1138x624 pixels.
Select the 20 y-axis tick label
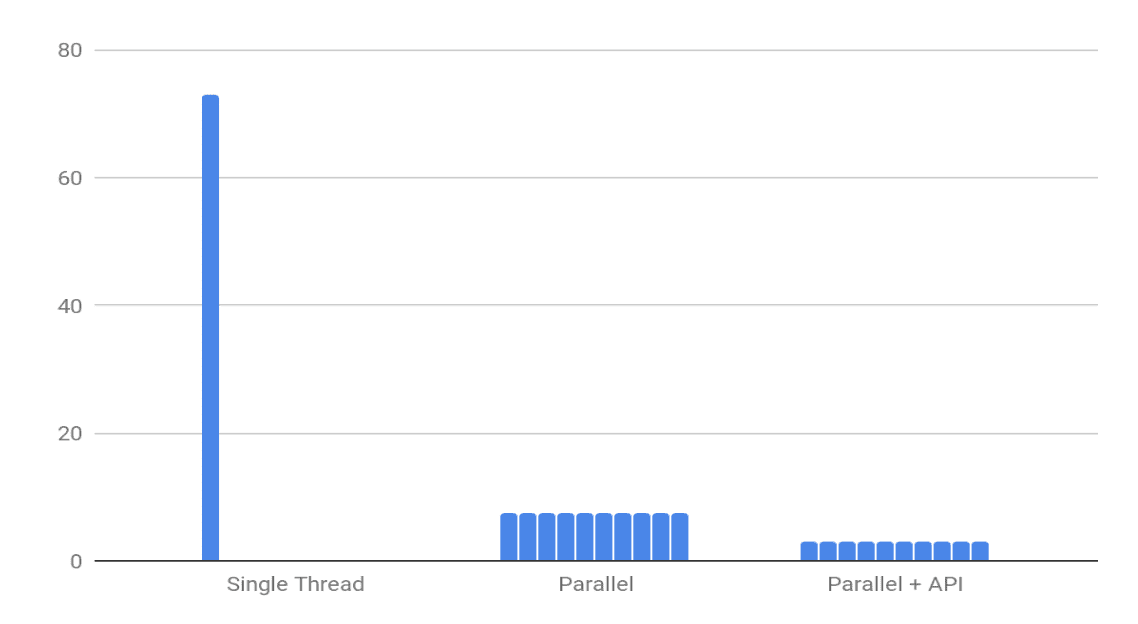(70, 434)
